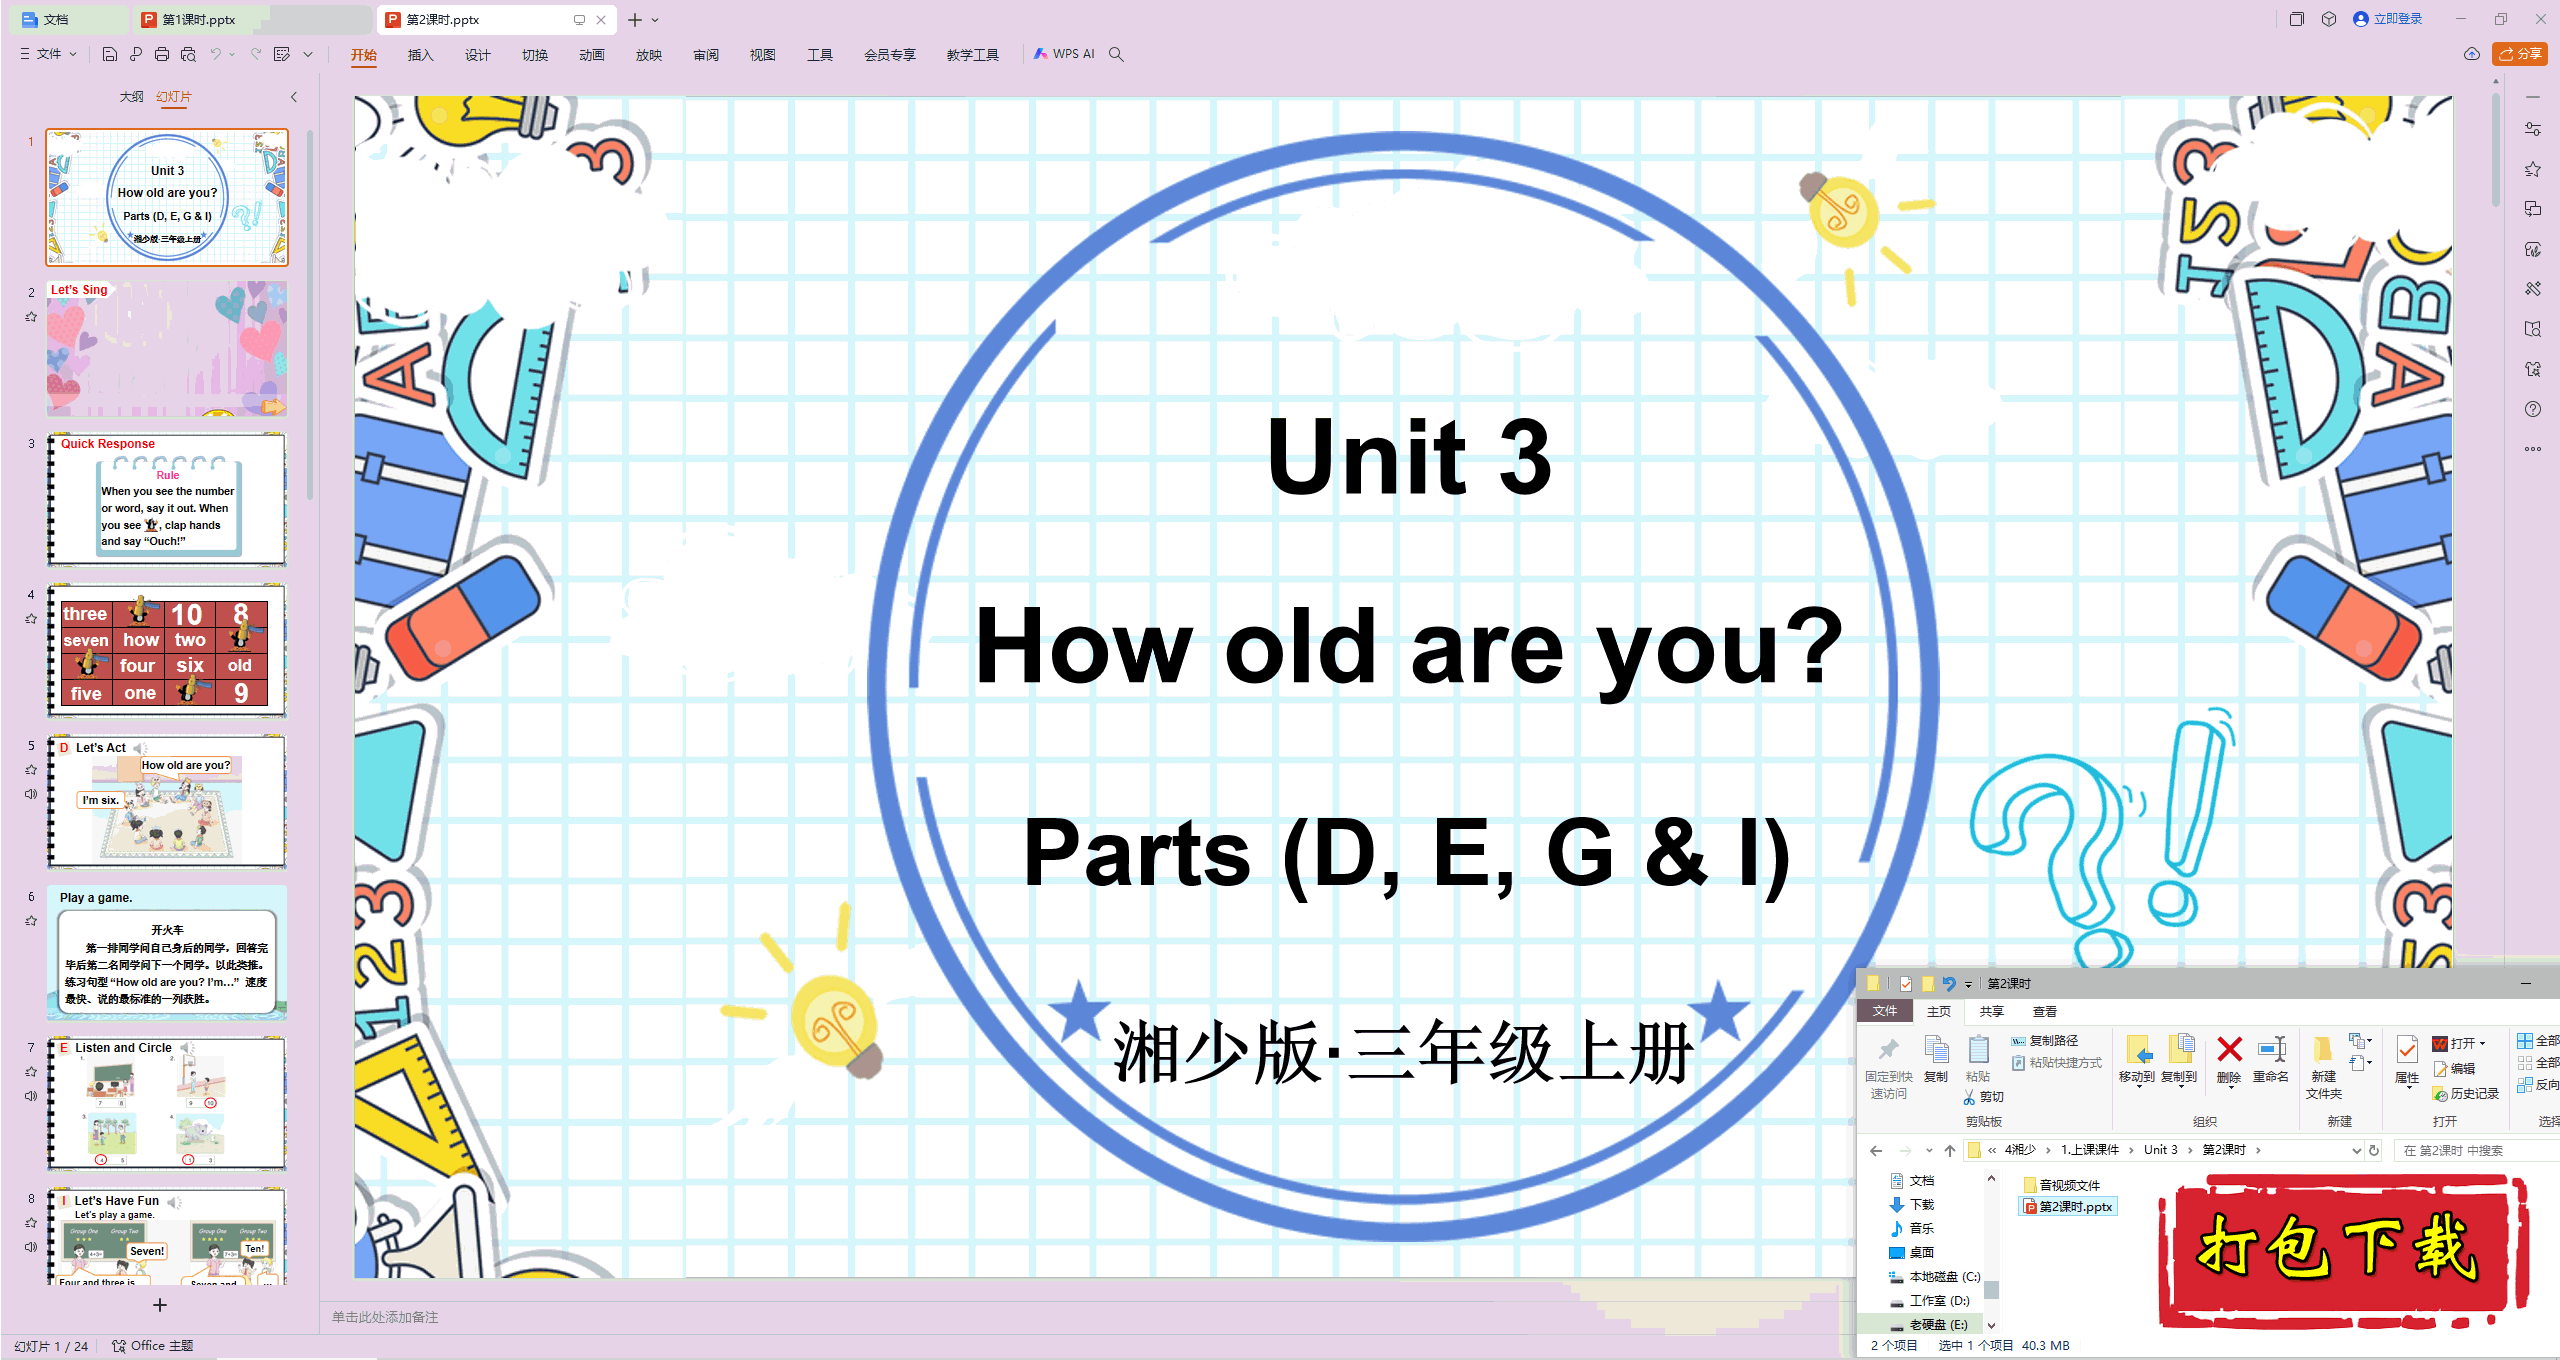2560x1360 pixels.
Task: Click Cut (剪切) in Explorer ribbon
Action: tap(1983, 1097)
